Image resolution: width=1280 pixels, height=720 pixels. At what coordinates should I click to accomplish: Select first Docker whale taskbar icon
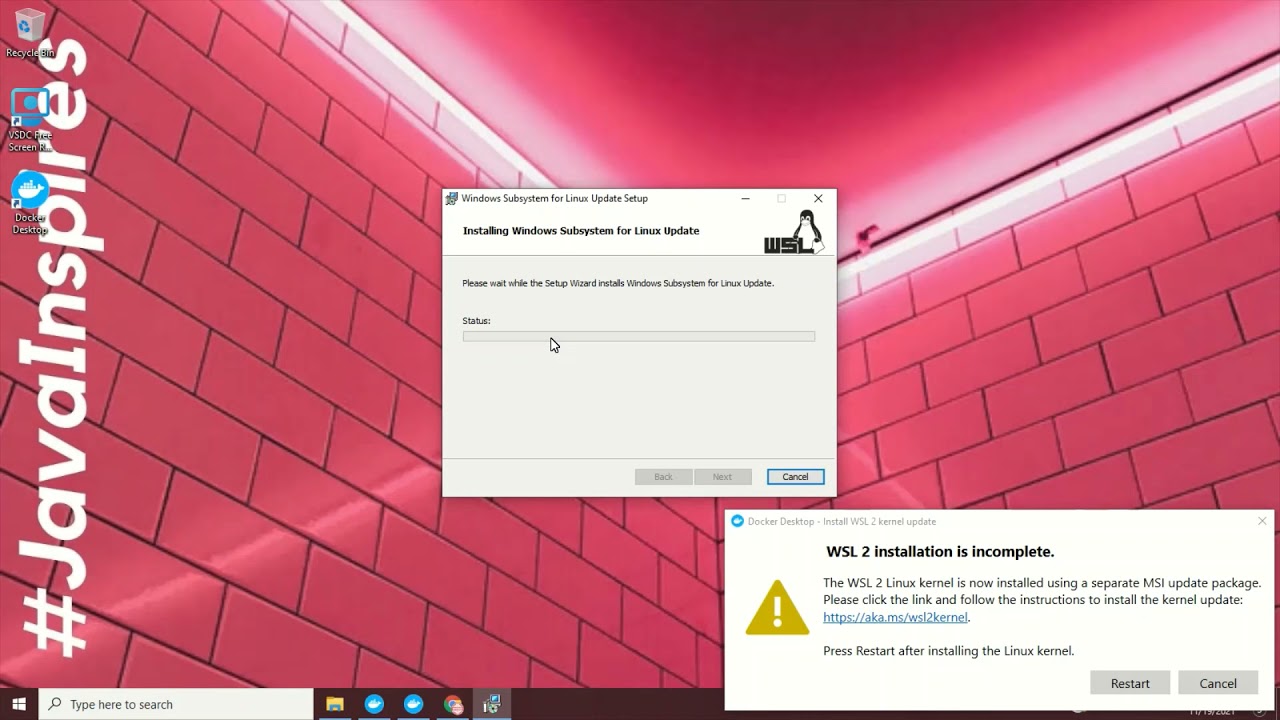tap(374, 704)
